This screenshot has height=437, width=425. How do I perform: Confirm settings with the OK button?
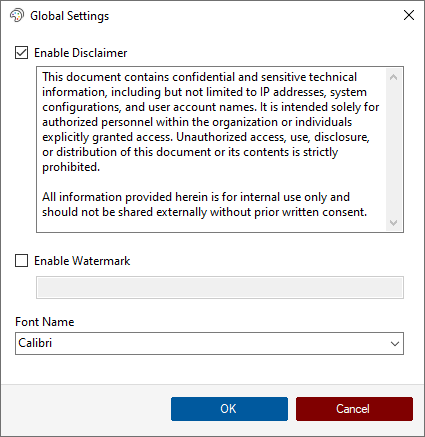(x=229, y=409)
